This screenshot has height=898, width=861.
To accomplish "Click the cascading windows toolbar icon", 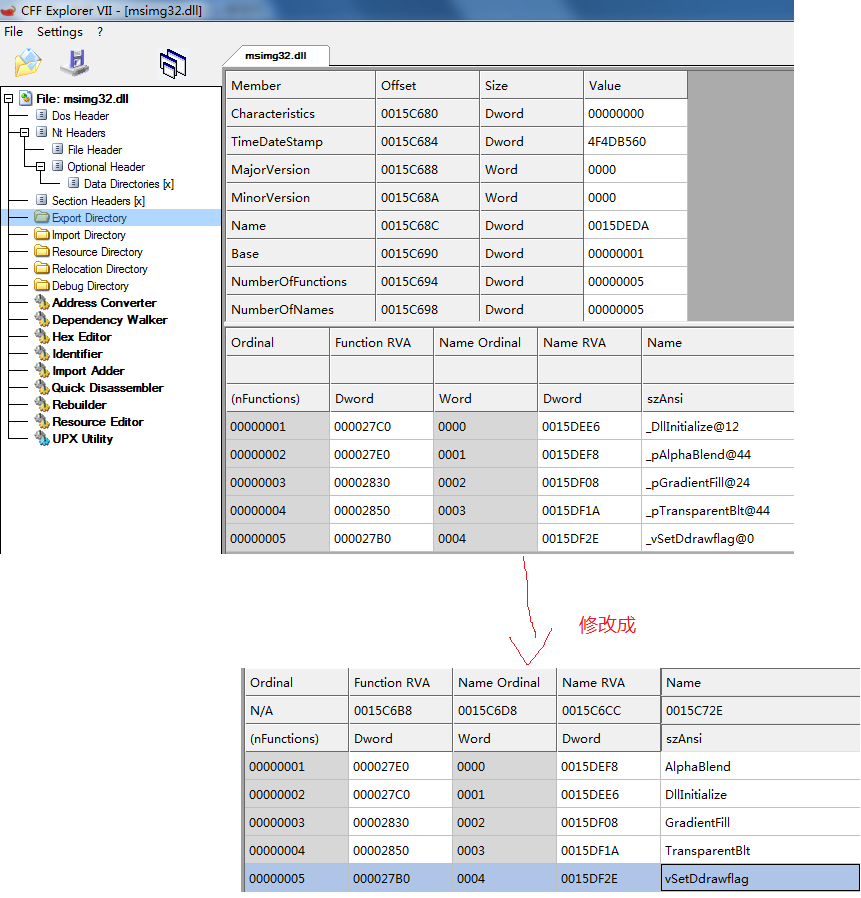I will pyautogui.click(x=173, y=64).
